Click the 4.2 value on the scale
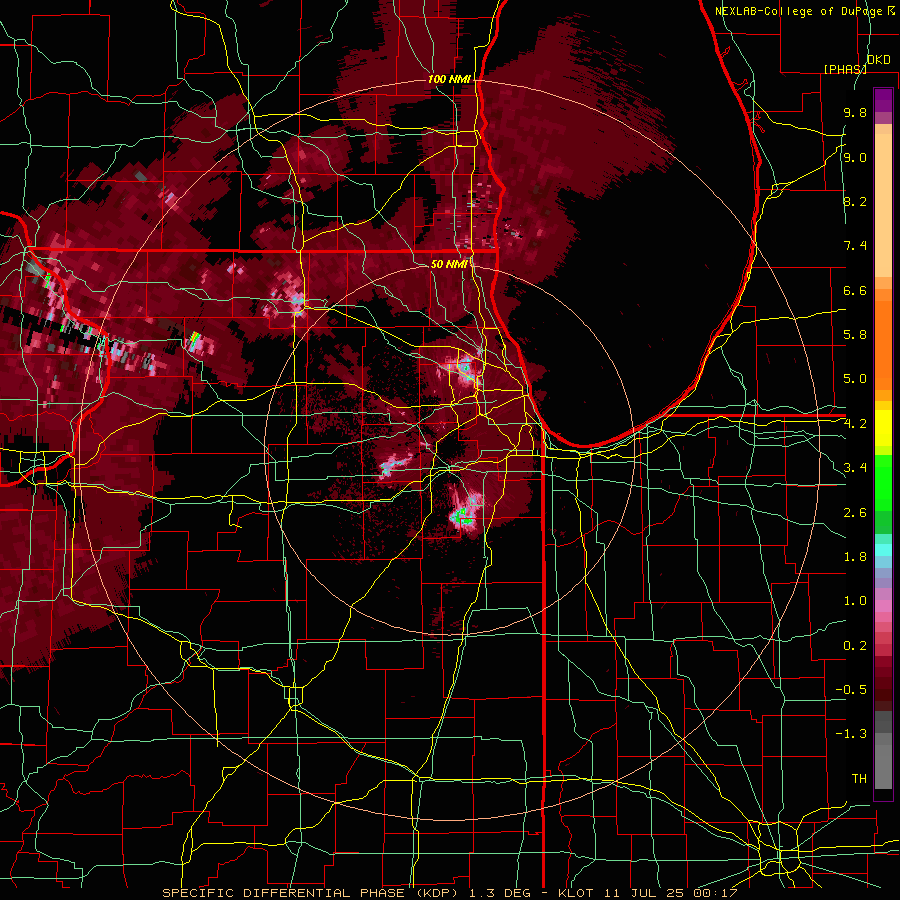This screenshot has width=900, height=900. pos(855,424)
